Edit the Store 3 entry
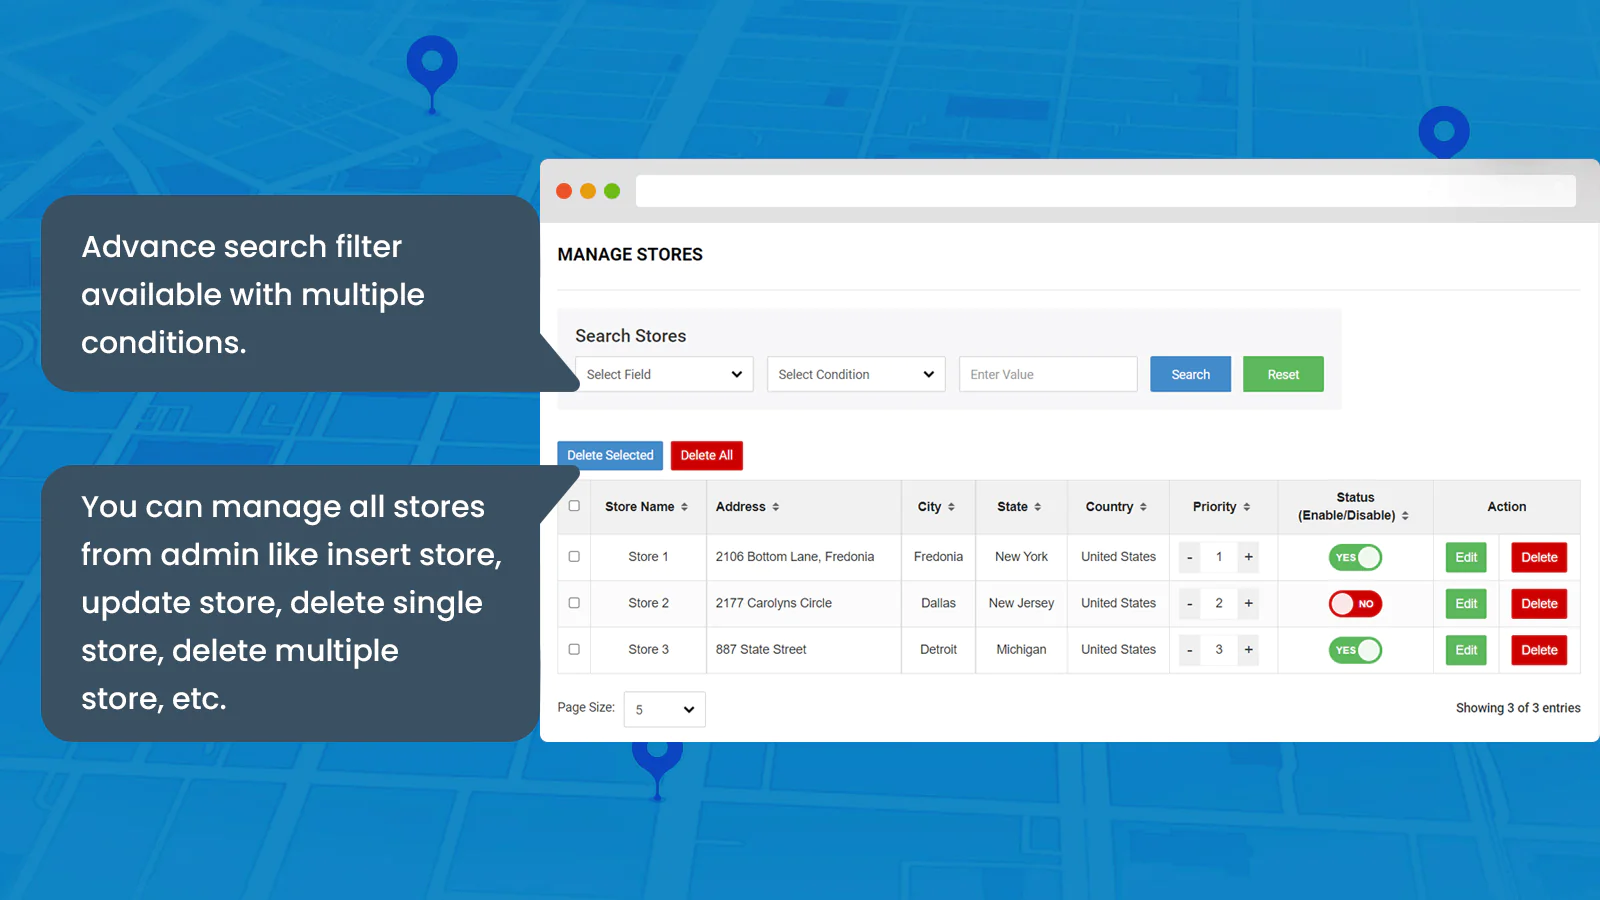 coord(1466,650)
